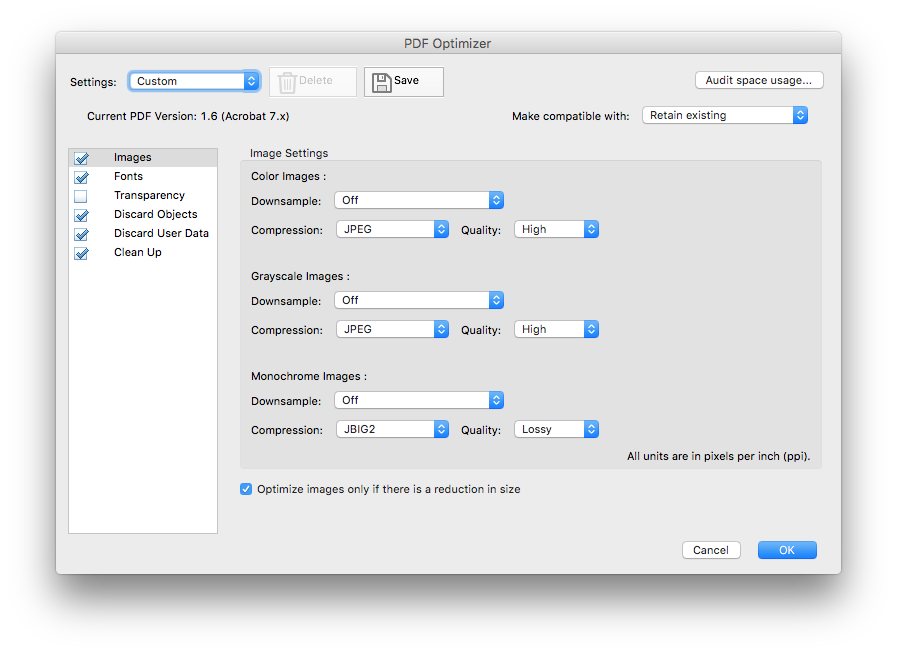Switch to the Clean Up panel
897x654 pixels.
pos(138,252)
